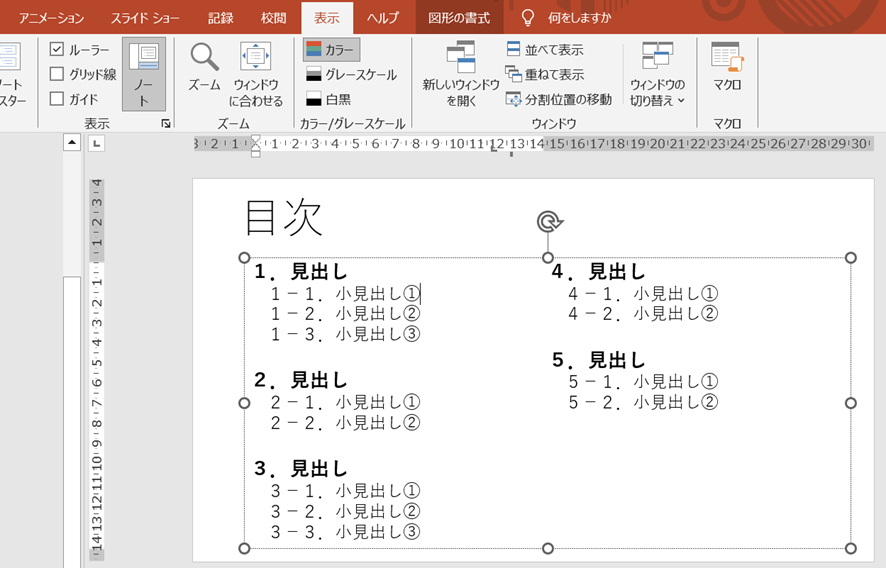
Task: Enable the Guides (ガイド) checkbox
Action: pyautogui.click(x=57, y=99)
